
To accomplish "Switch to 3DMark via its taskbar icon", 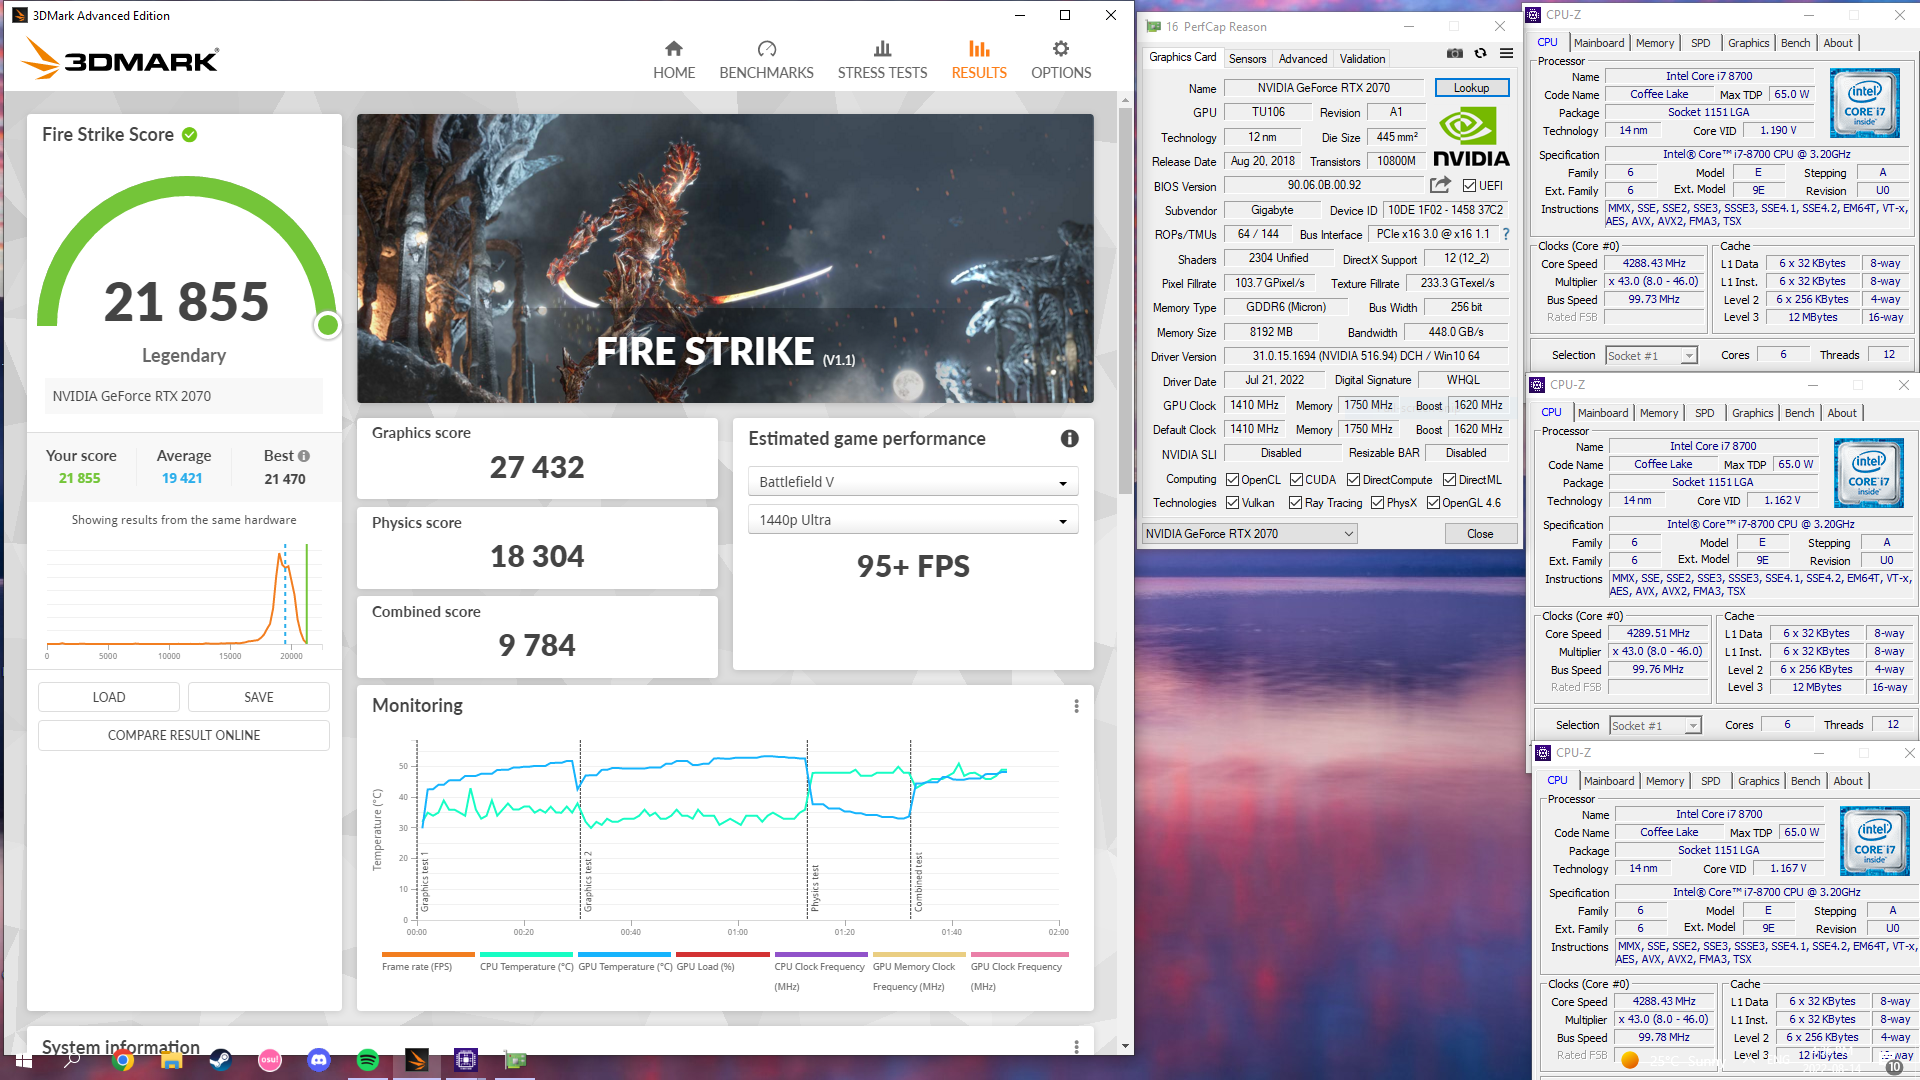I will [417, 1060].
